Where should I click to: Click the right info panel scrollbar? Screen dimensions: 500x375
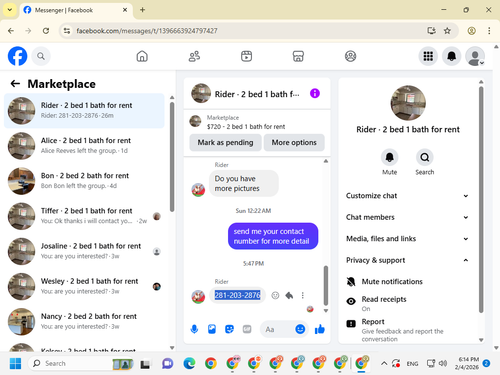[481, 199]
